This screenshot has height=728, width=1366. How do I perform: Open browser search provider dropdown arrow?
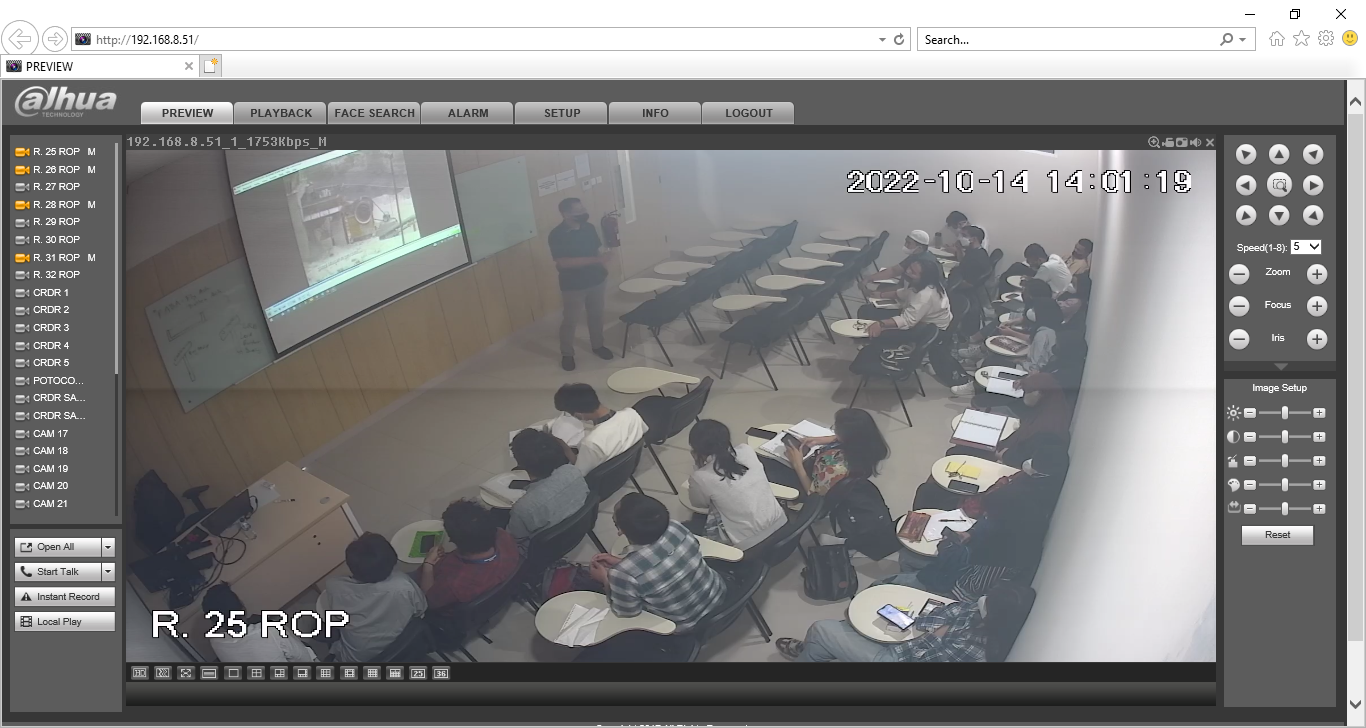[1242, 40]
